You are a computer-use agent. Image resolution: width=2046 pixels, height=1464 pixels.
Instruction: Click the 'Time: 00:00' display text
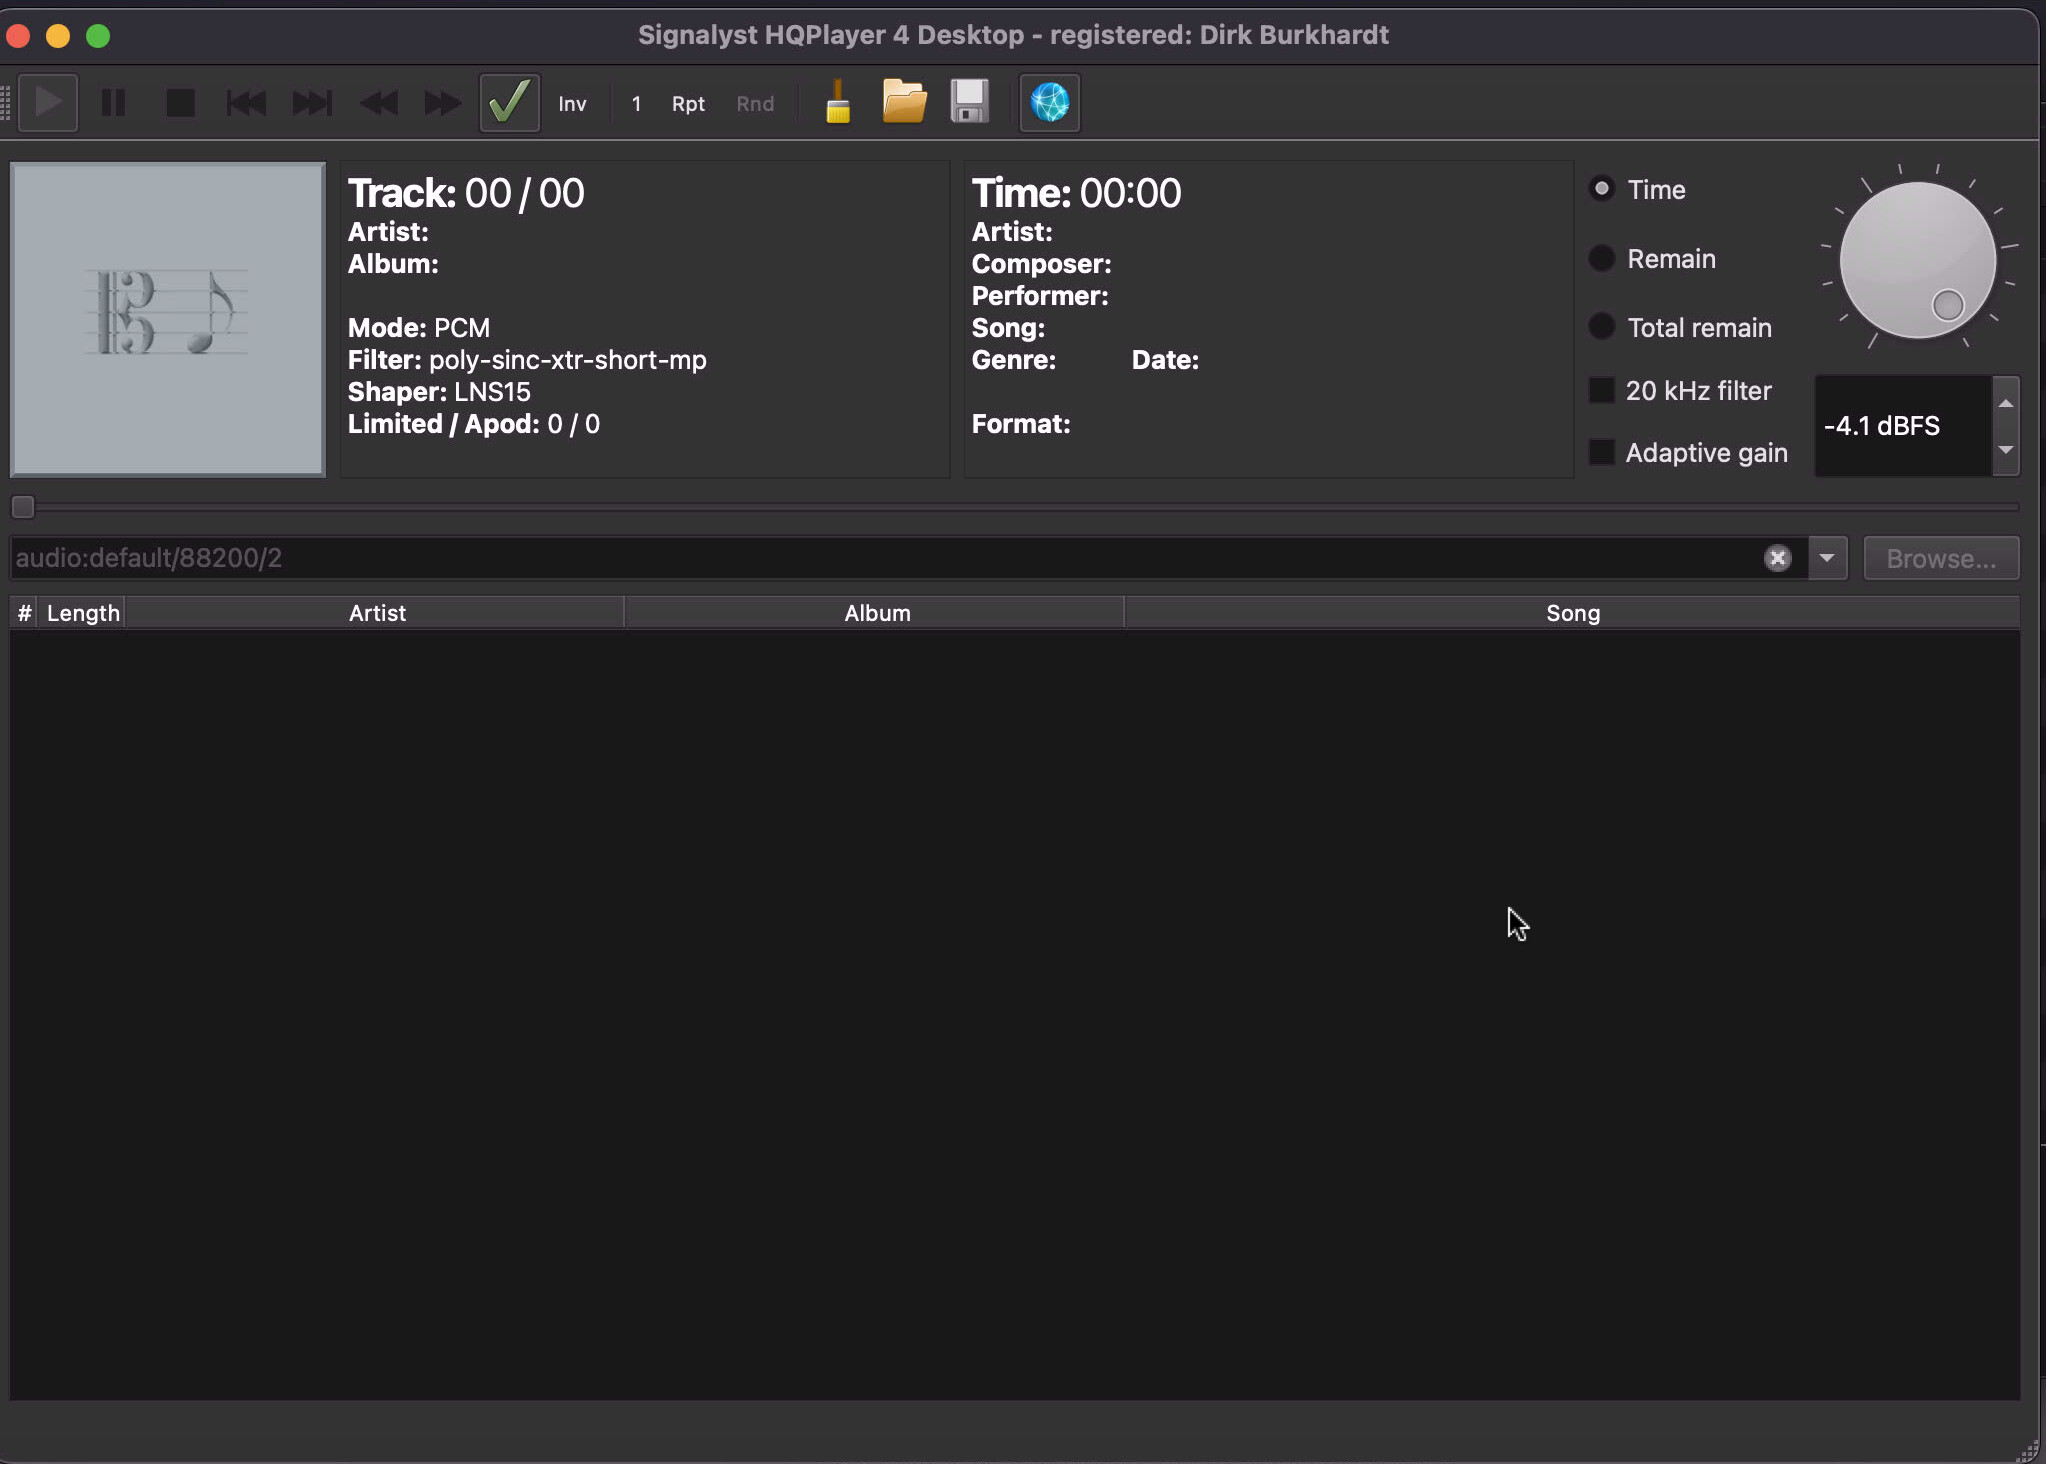click(x=1076, y=193)
